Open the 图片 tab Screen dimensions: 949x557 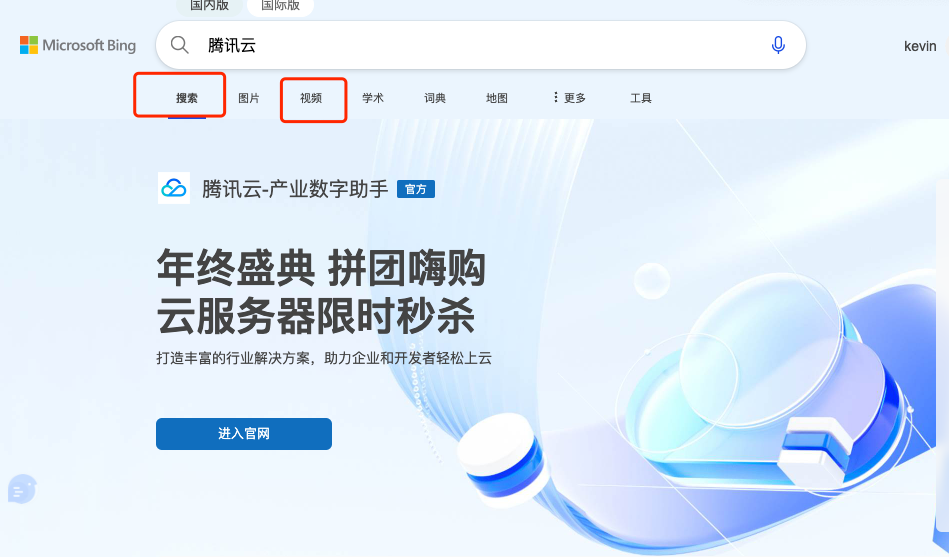coord(249,98)
